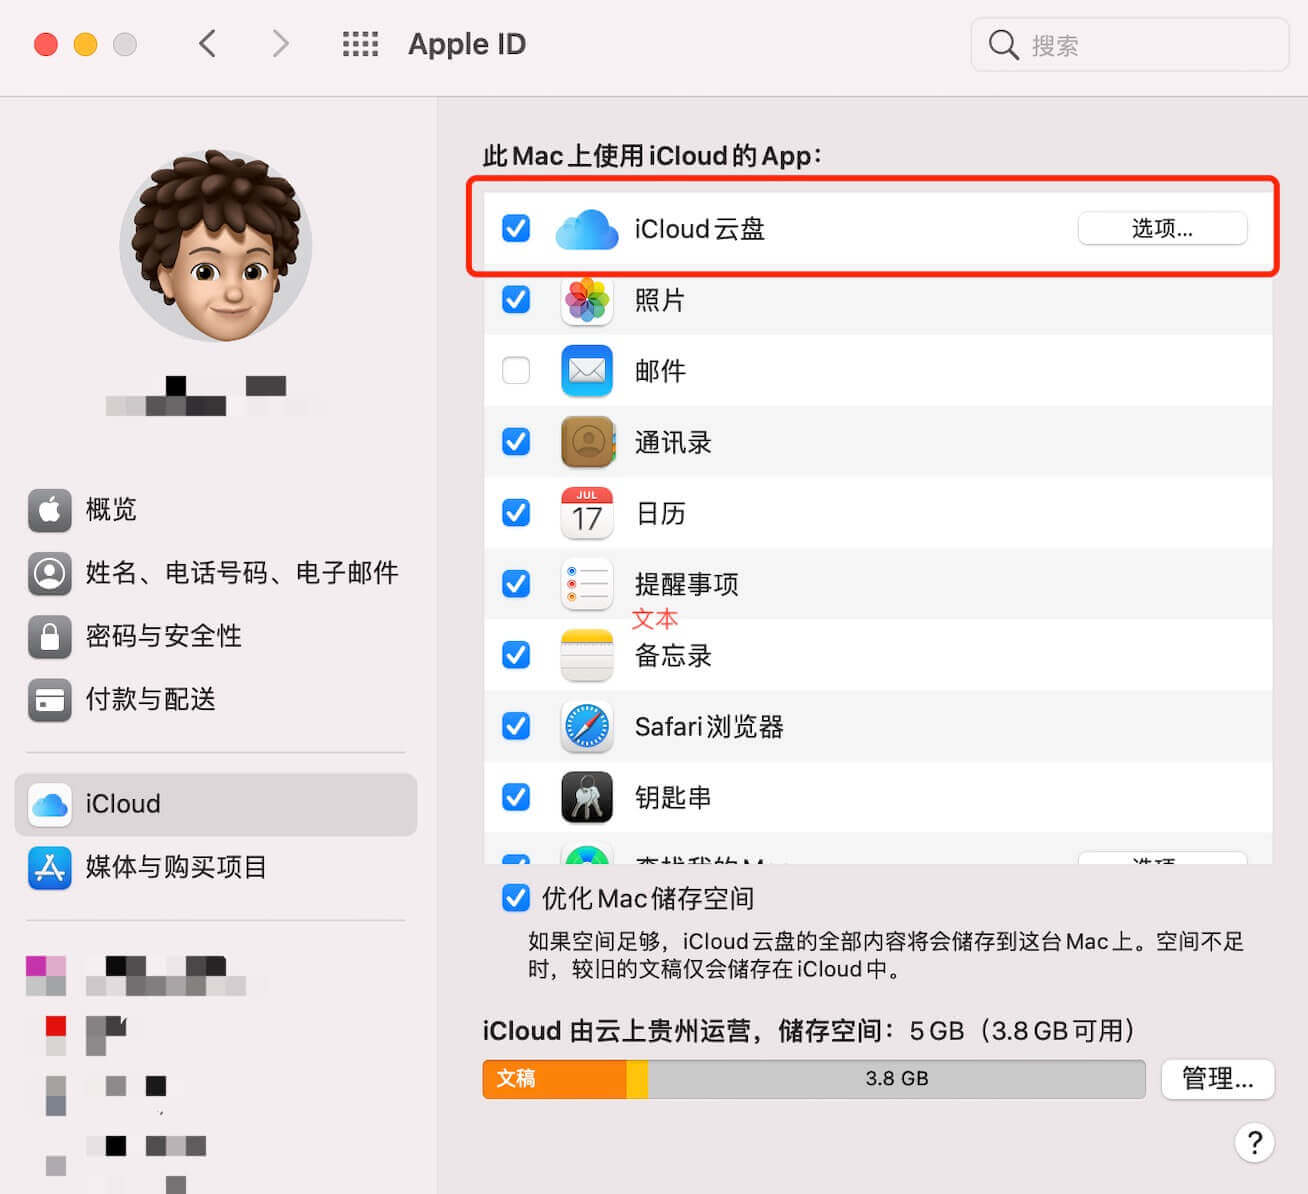Click the Safari 浏览器 label text
Image resolution: width=1308 pixels, height=1194 pixels.
709,726
